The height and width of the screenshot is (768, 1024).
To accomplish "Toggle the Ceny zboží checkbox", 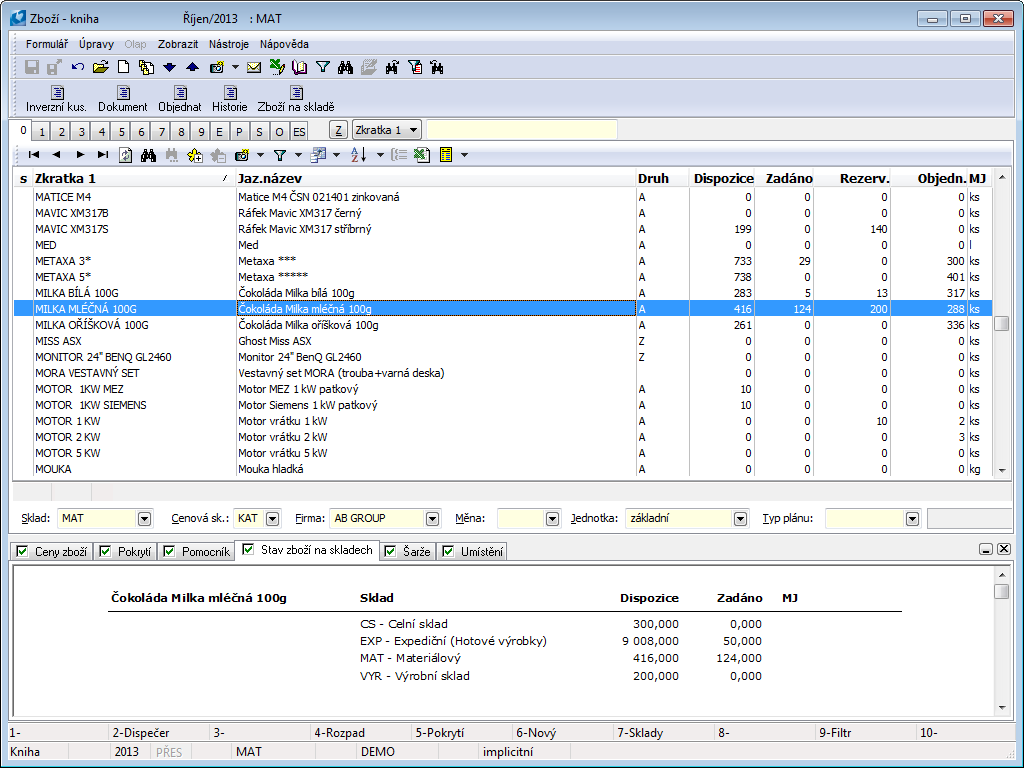I will coord(21,551).
